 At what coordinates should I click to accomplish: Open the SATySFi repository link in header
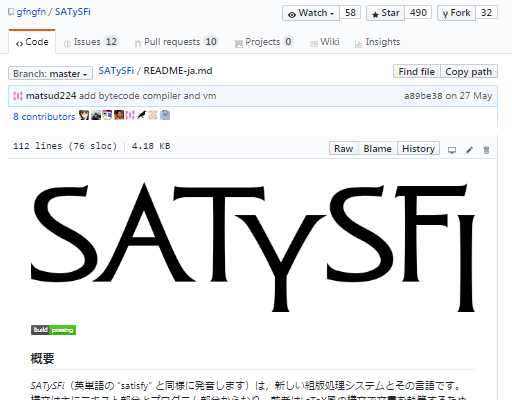pos(72,12)
